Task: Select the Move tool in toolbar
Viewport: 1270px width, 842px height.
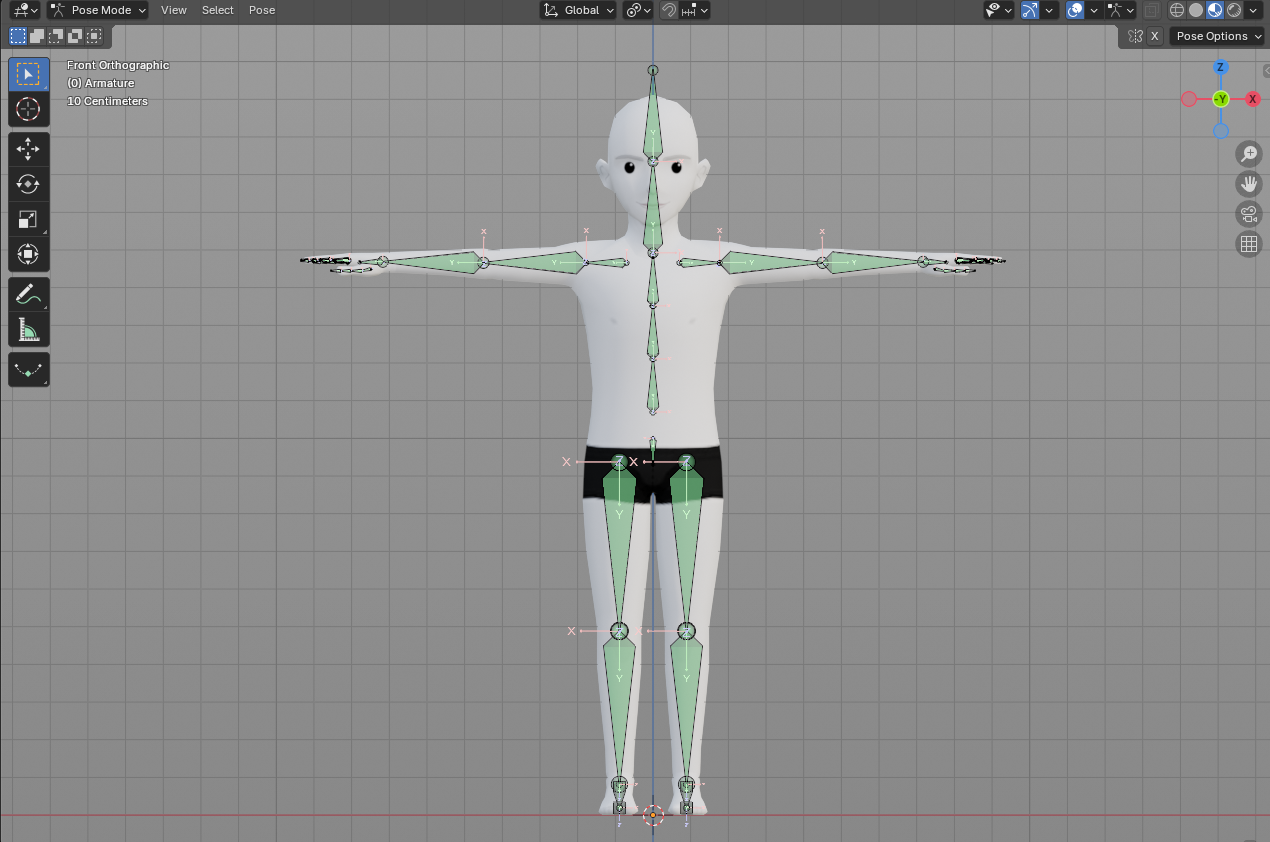Action: point(28,149)
